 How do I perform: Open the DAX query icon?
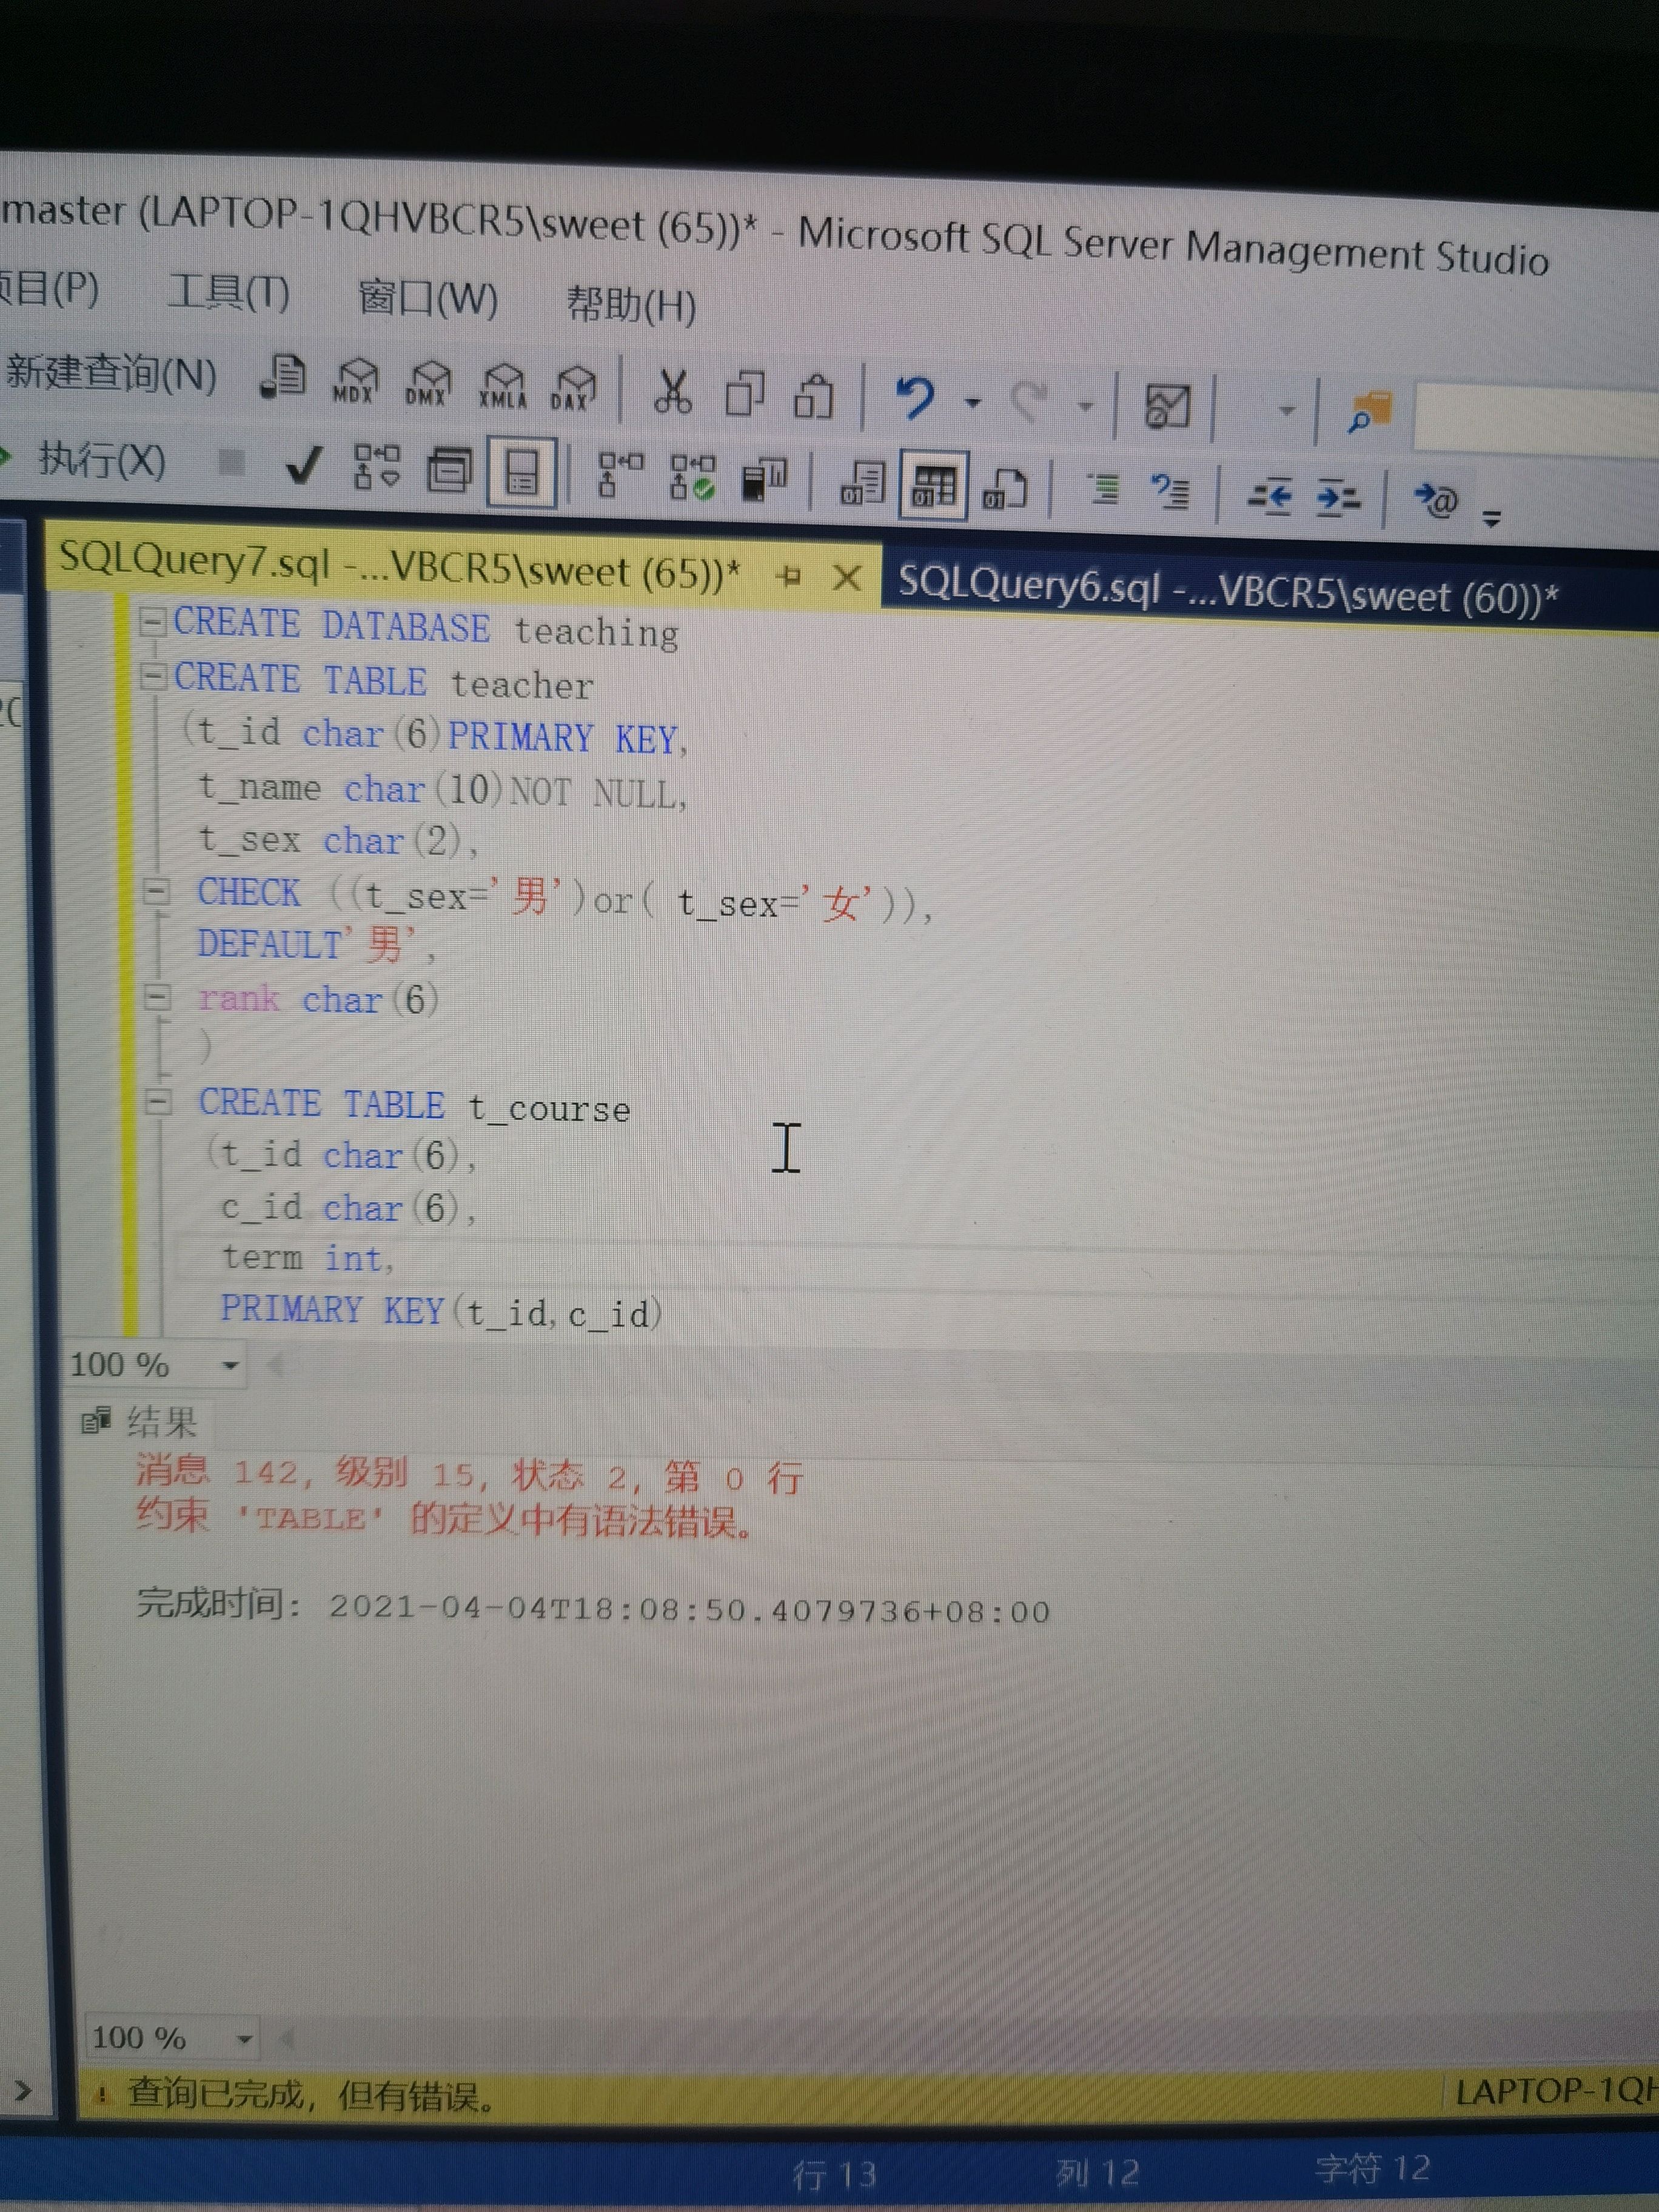coord(574,389)
